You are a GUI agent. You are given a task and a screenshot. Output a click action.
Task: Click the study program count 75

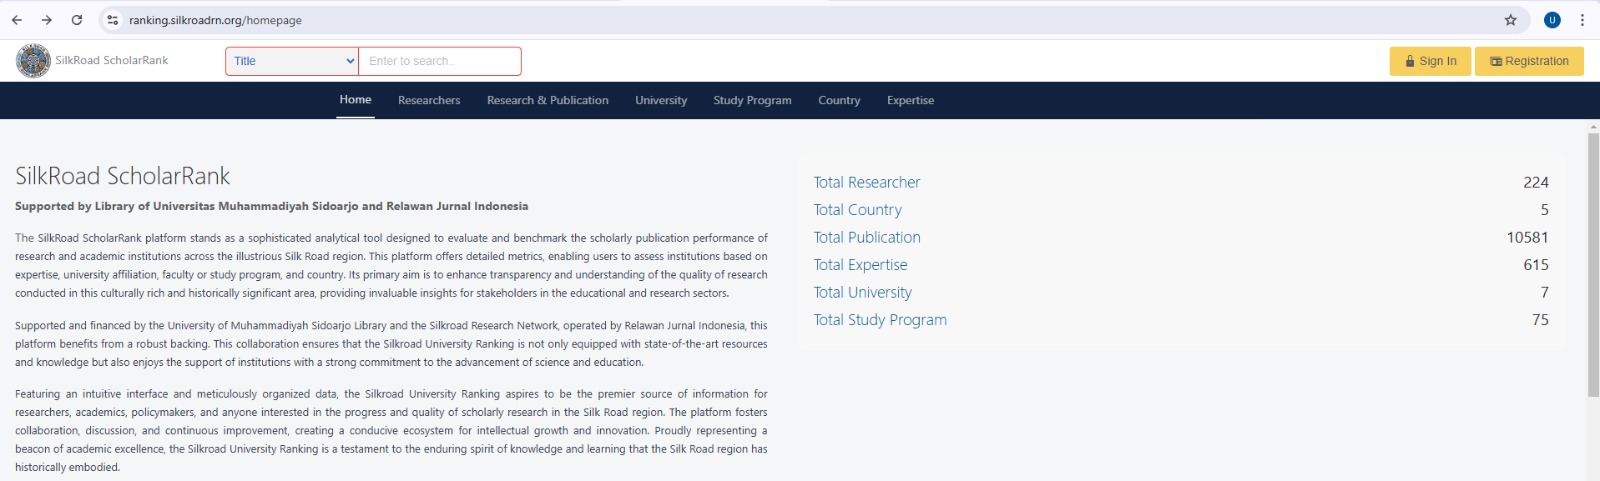1540,320
